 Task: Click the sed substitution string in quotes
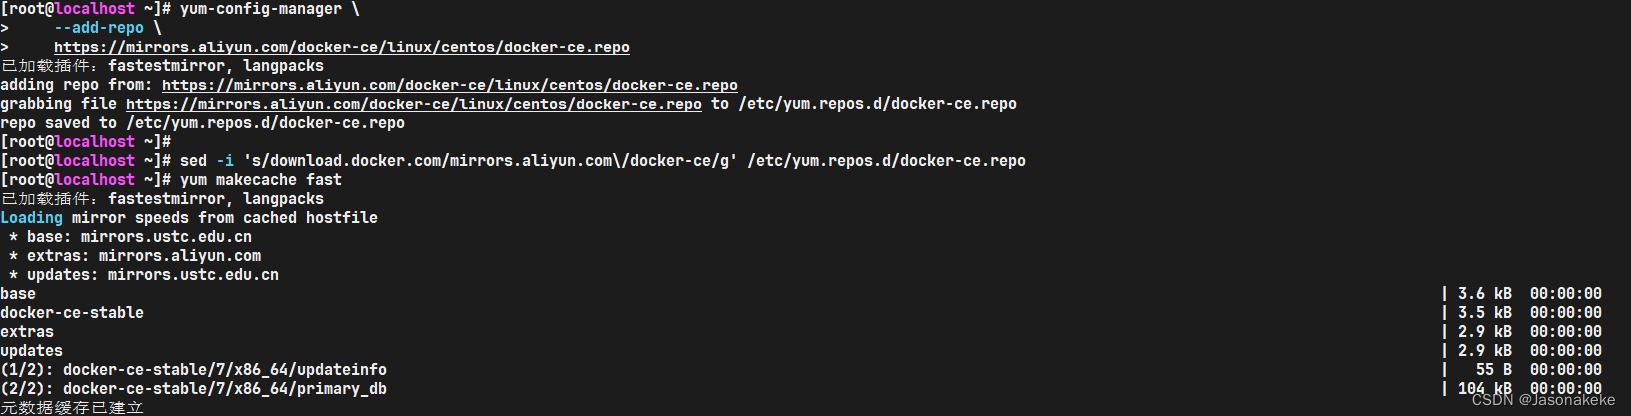pos(490,161)
